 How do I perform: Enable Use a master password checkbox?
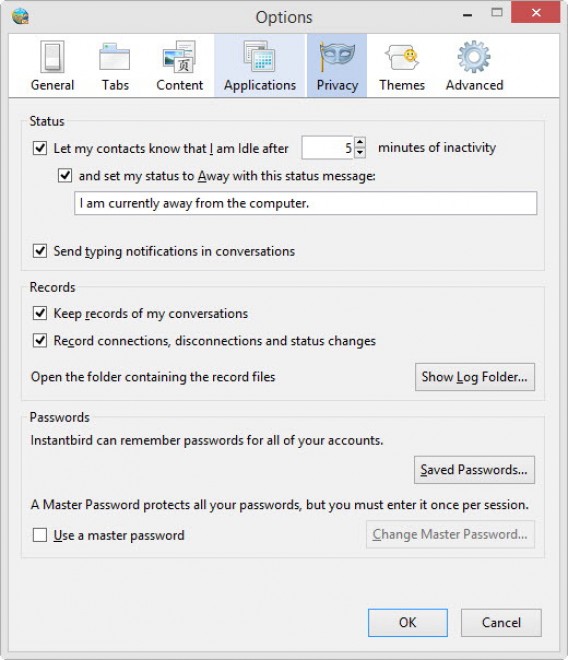(x=40, y=535)
